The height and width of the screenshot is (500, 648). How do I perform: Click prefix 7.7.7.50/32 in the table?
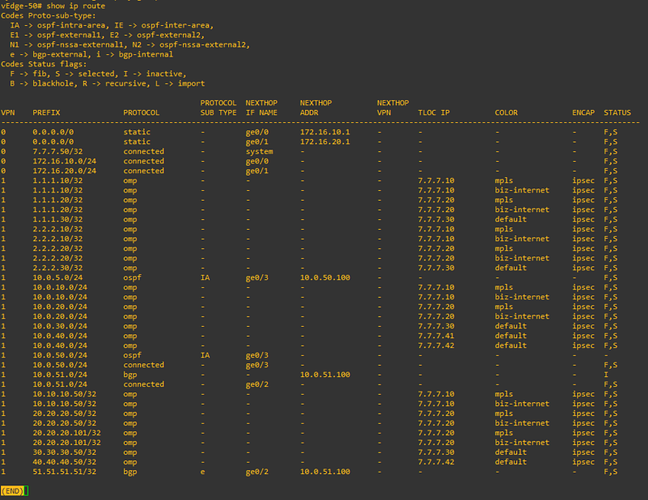[57, 151]
